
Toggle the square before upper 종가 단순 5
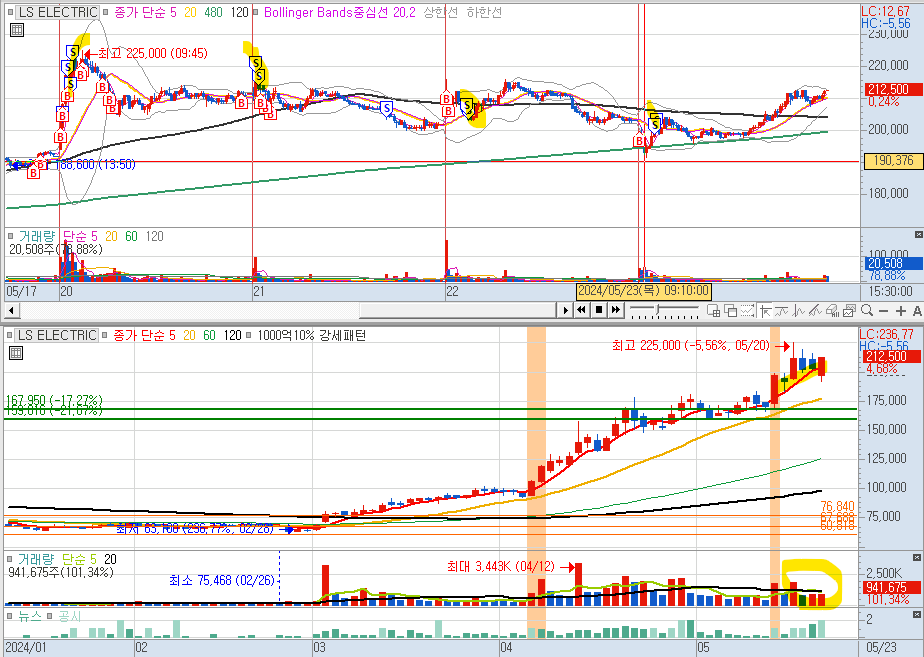[x=105, y=12]
